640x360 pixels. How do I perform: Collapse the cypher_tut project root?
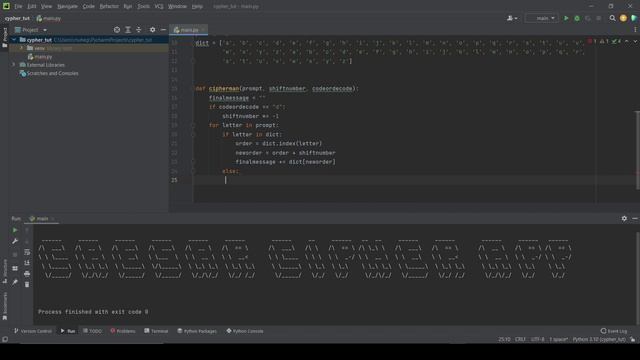14,40
